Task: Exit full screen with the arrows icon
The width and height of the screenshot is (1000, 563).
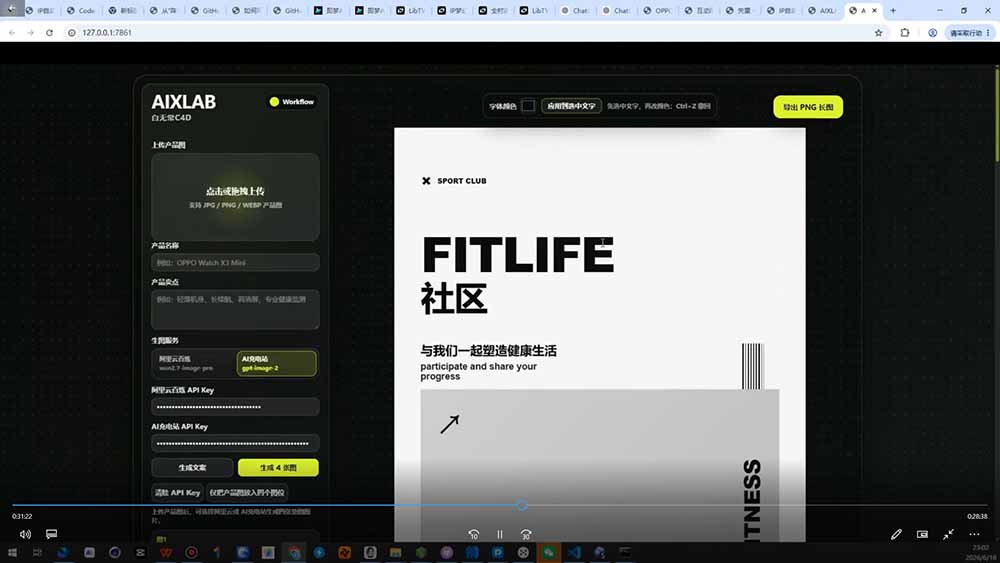Action: pyautogui.click(x=948, y=534)
